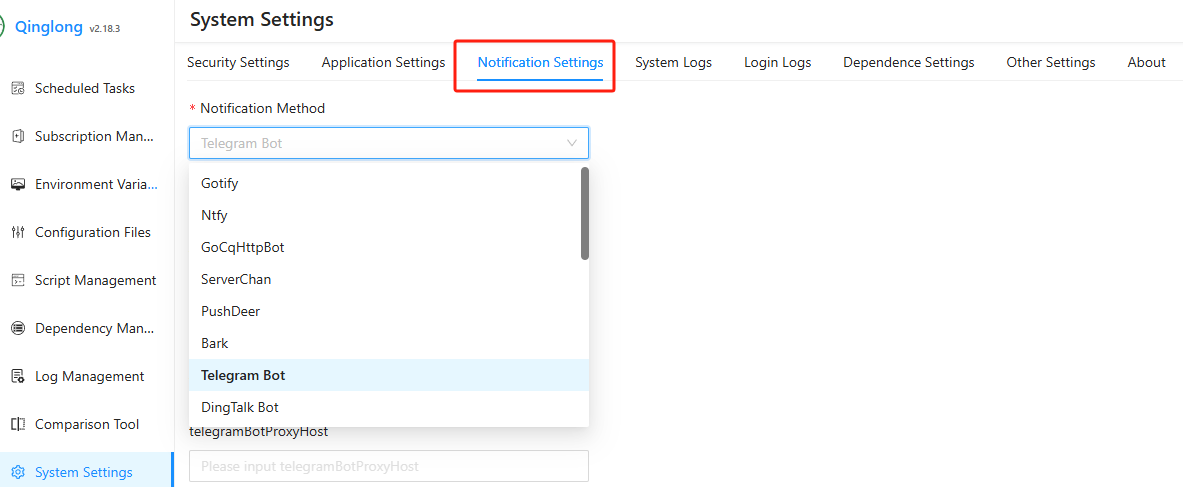Click the Comparison Tool sidebar icon
1183x487 pixels.
[x=17, y=424]
